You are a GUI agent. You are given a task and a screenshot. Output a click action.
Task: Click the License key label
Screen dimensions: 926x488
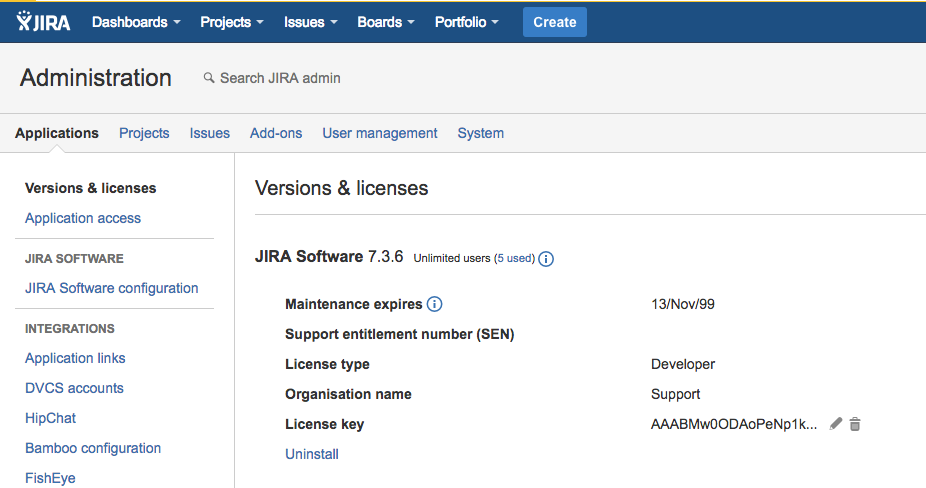325,424
